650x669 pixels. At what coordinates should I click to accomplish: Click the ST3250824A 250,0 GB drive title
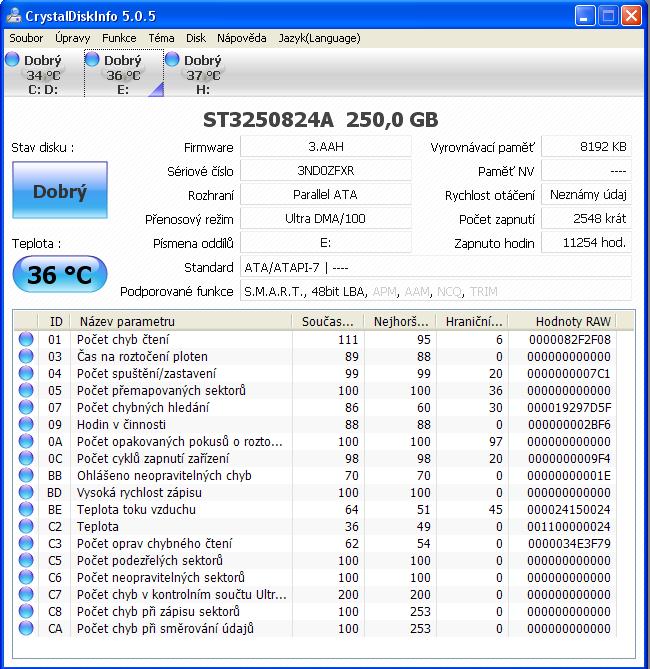[321, 119]
